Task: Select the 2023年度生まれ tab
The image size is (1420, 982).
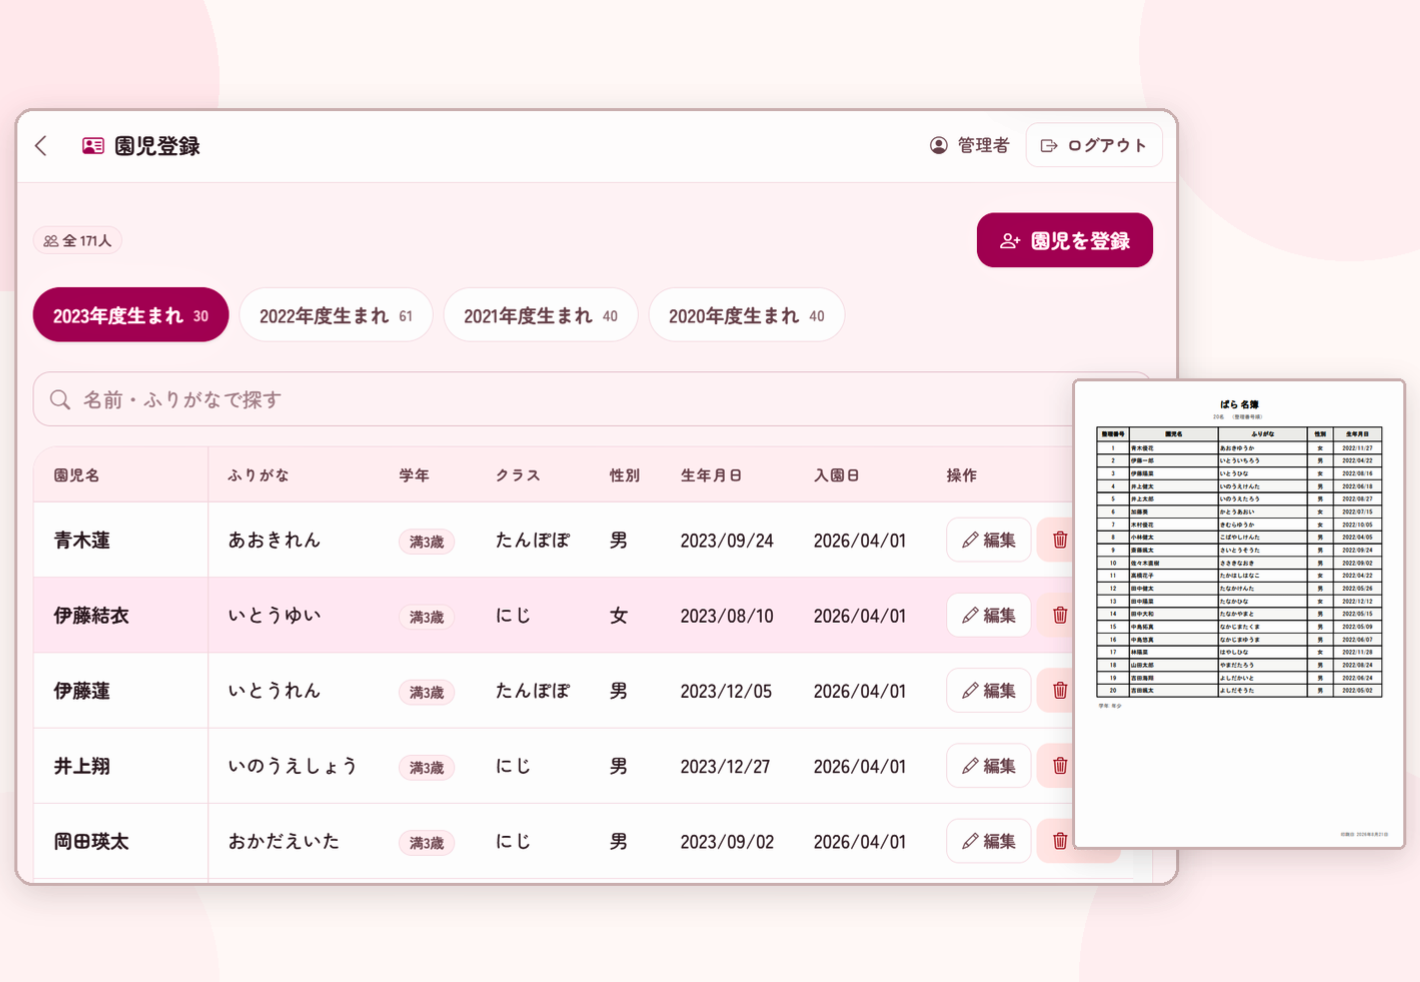Action: click(131, 316)
